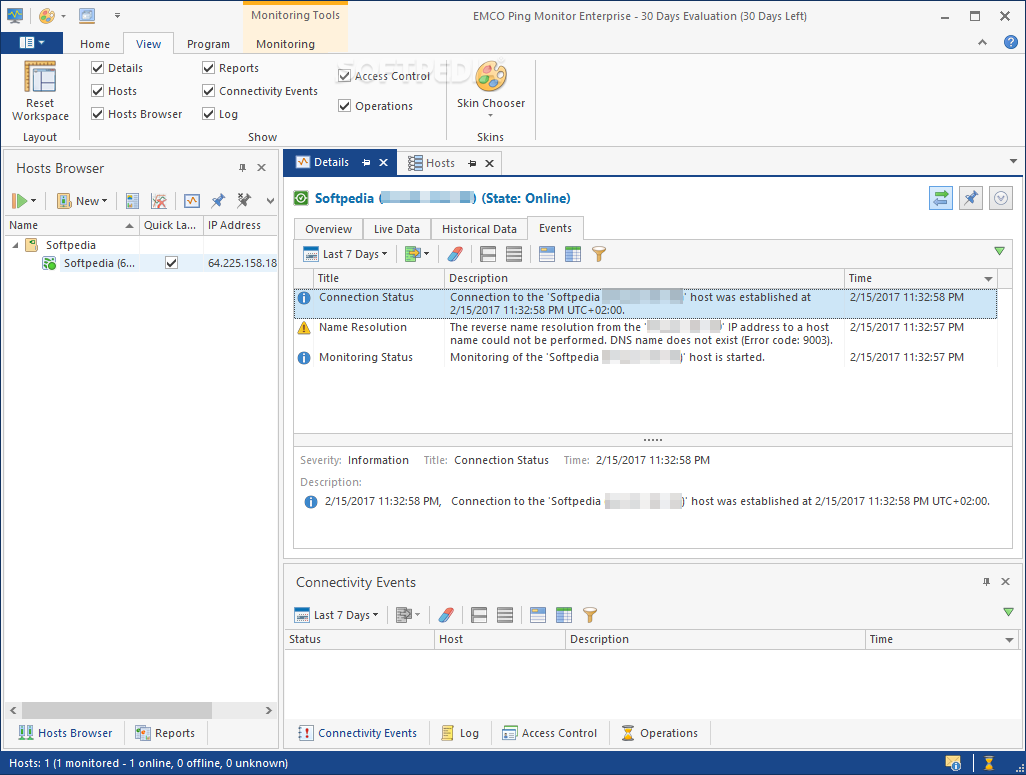Click the circular down-arrow icon in the Details header

1000,198
